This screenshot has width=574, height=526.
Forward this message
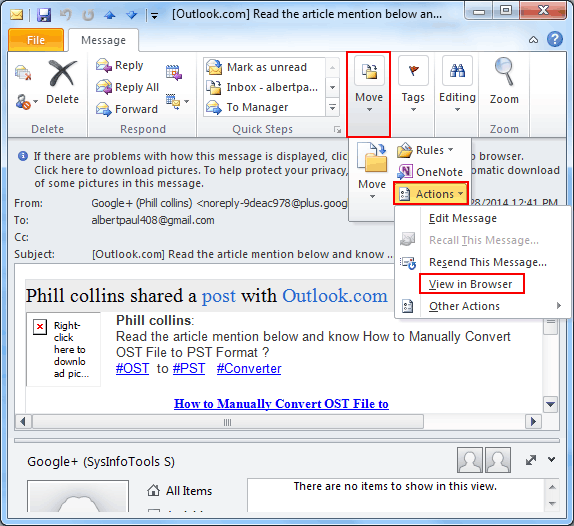(127, 109)
